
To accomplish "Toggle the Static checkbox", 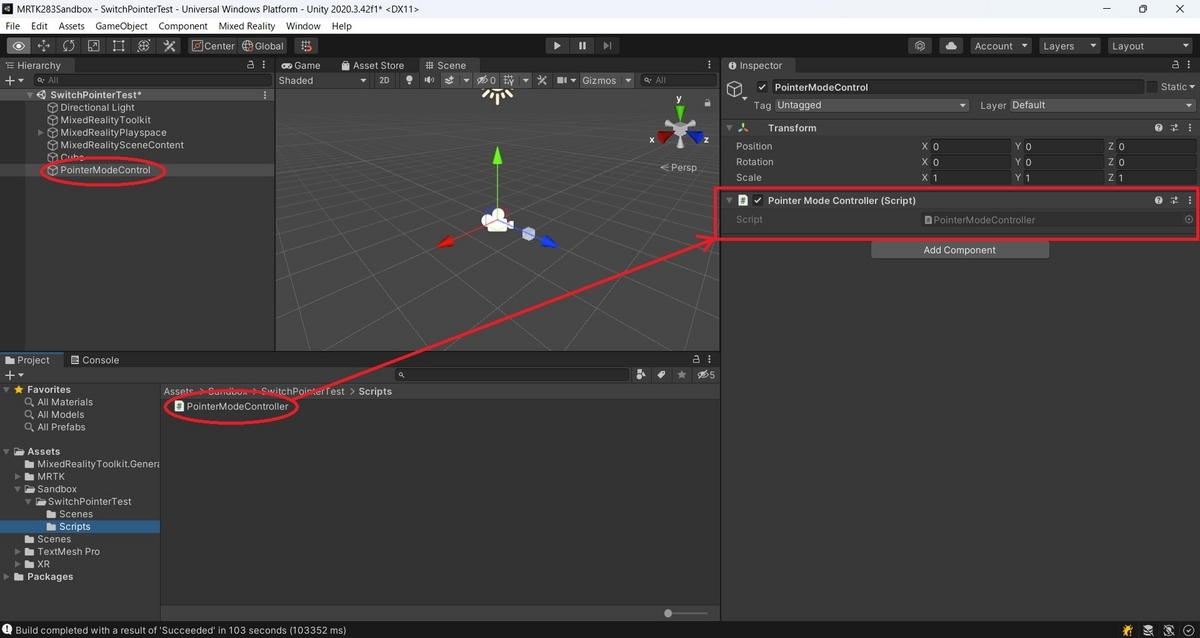I will point(1152,87).
